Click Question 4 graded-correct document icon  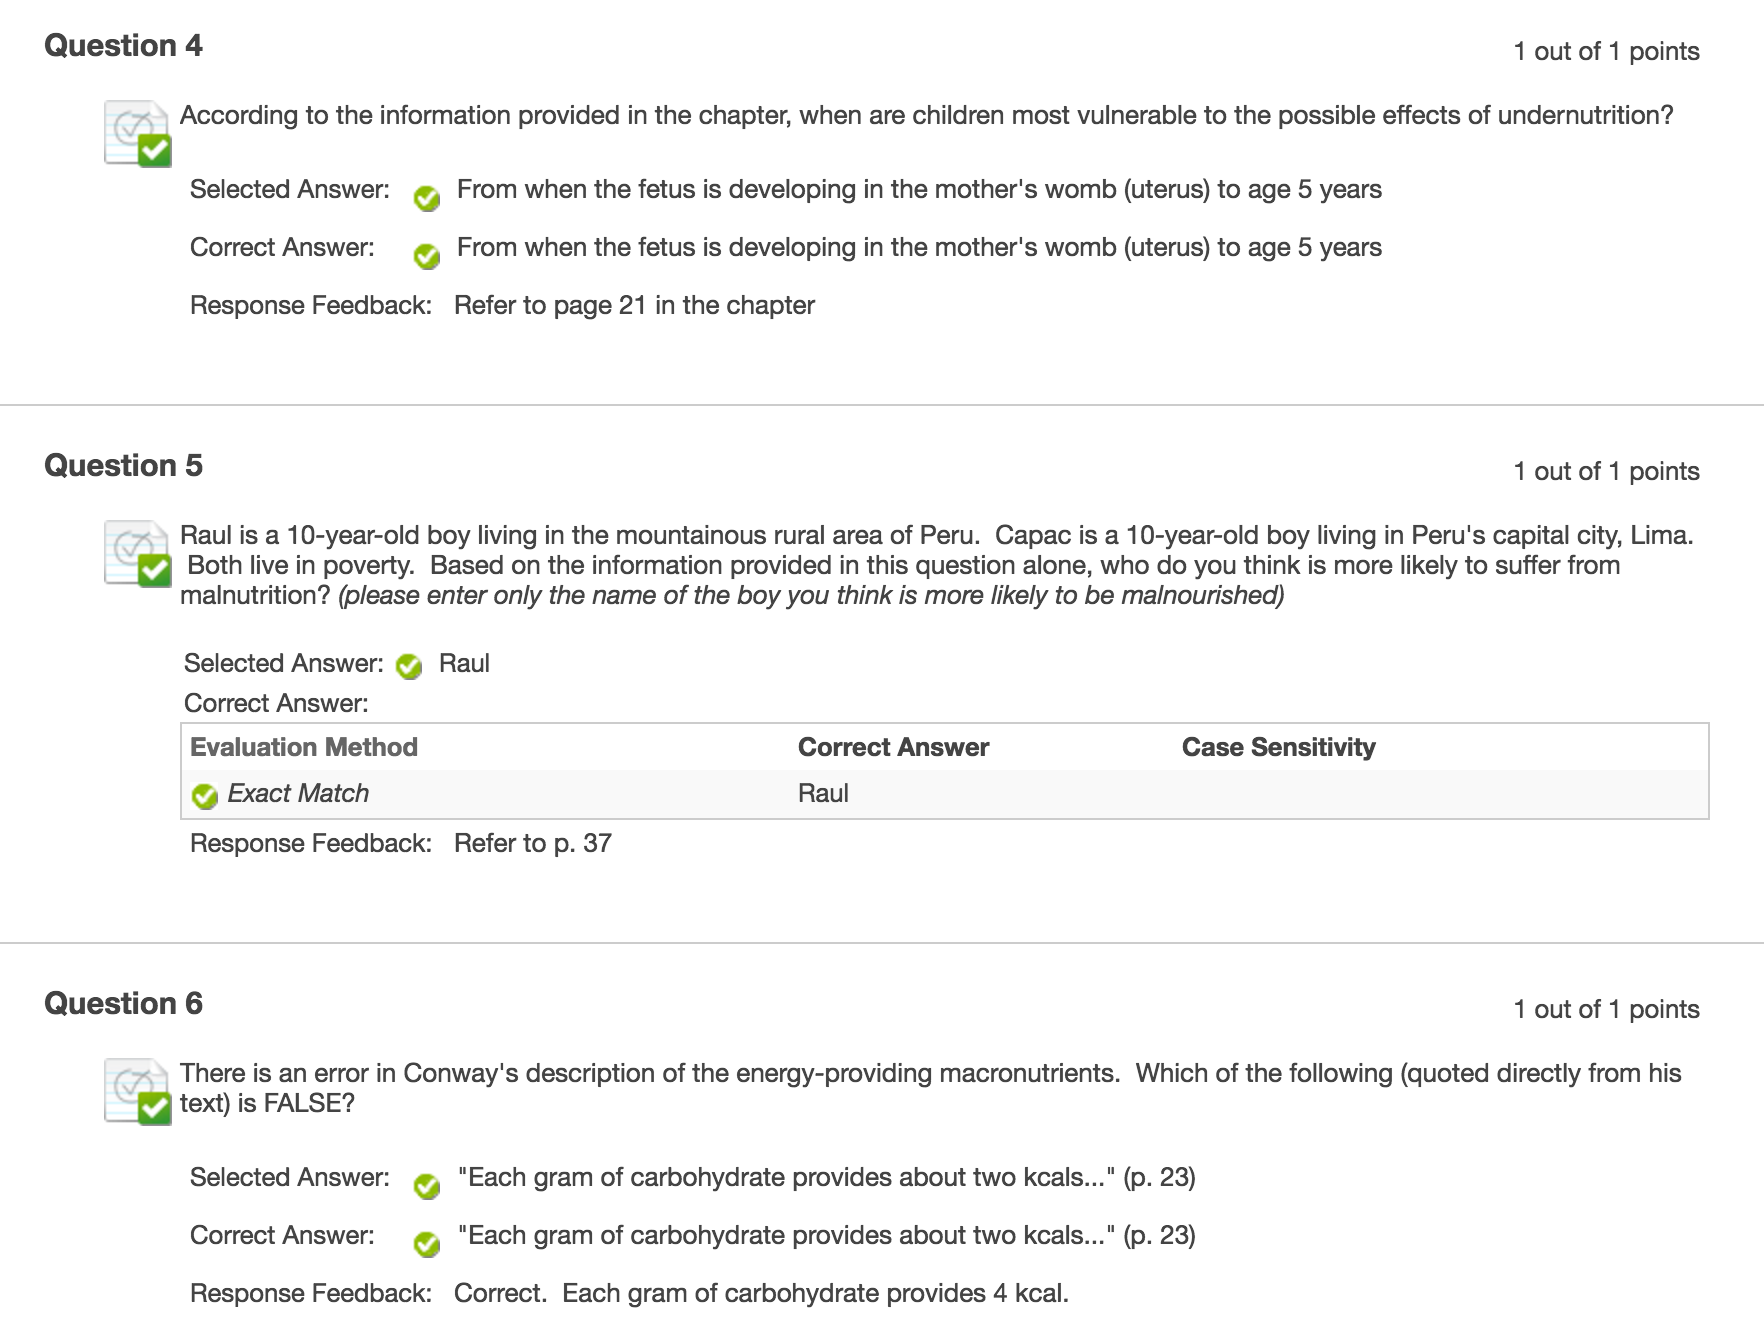point(137,133)
